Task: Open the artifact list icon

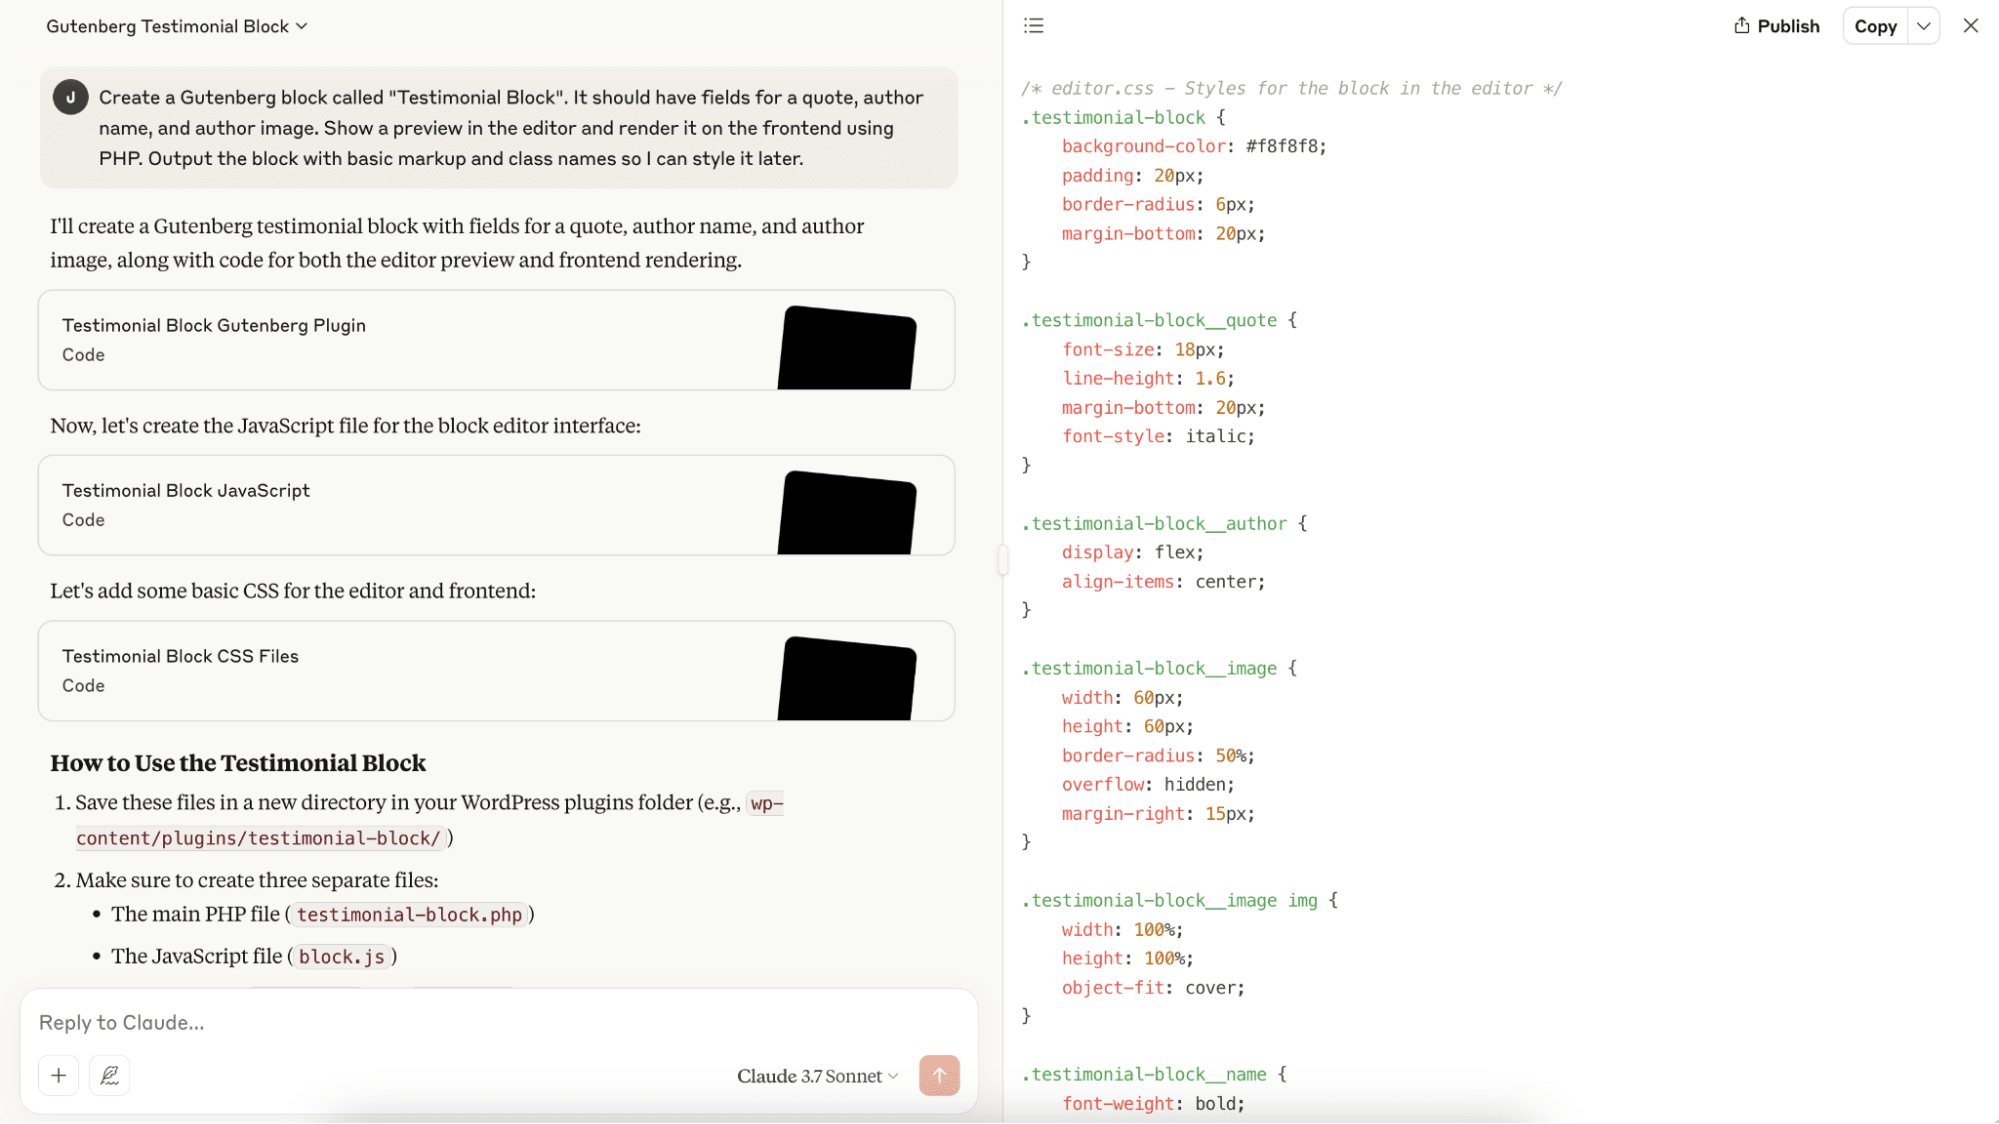Action: [1034, 26]
